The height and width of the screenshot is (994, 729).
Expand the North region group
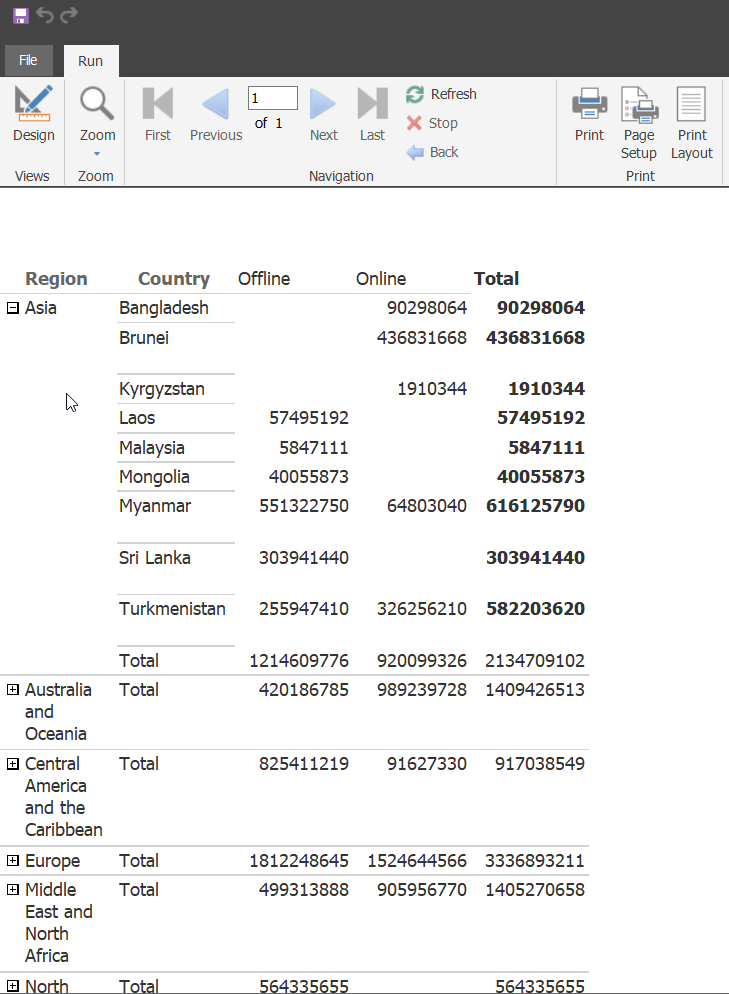[13, 986]
